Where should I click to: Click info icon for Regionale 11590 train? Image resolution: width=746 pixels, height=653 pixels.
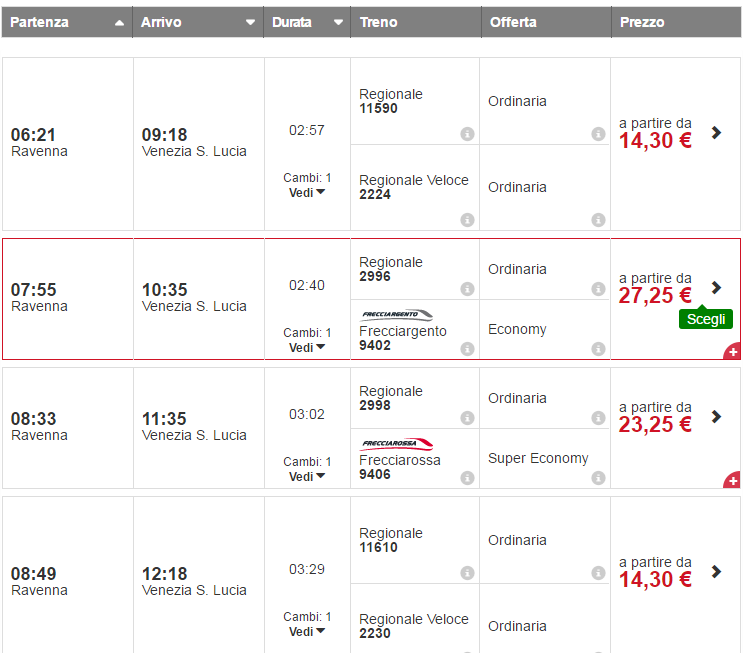(467, 134)
